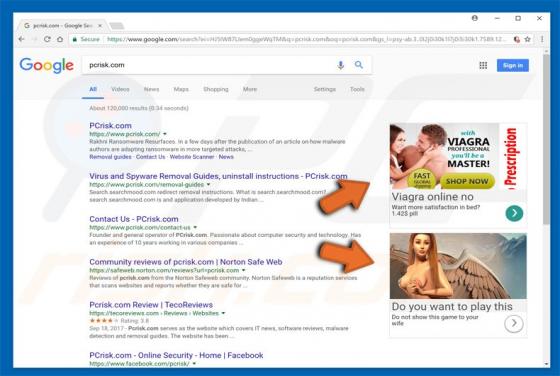Open the PCrisk.com result link
This screenshot has width=560, height=376.
(110, 126)
